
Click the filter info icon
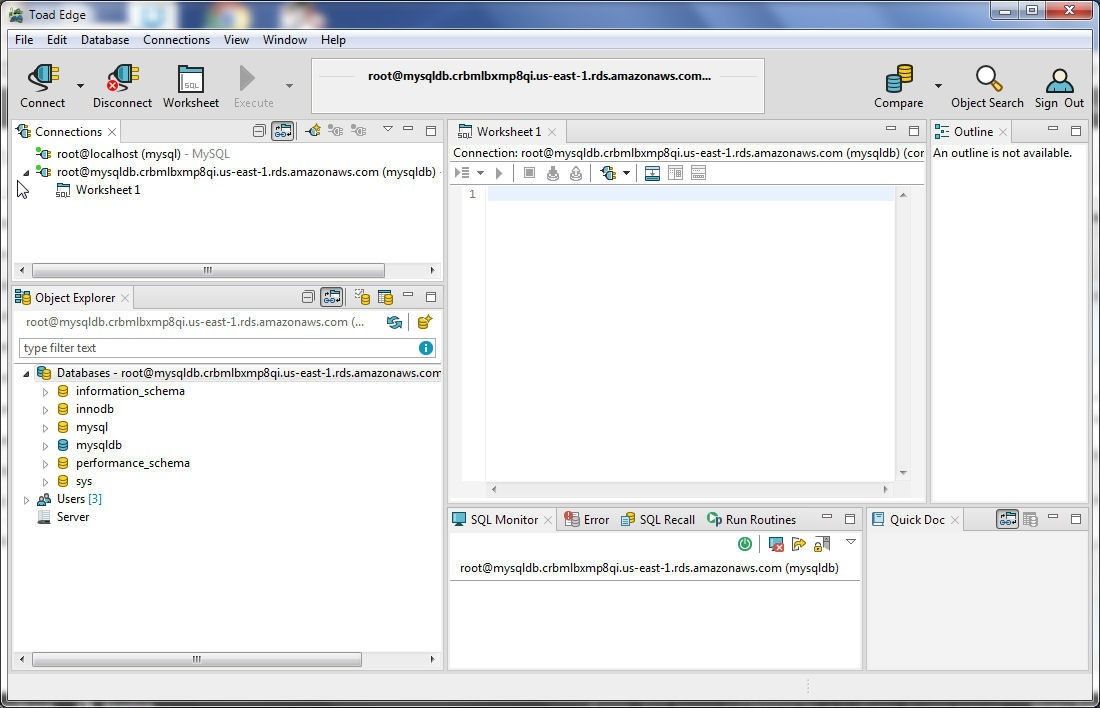click(426, 348)
